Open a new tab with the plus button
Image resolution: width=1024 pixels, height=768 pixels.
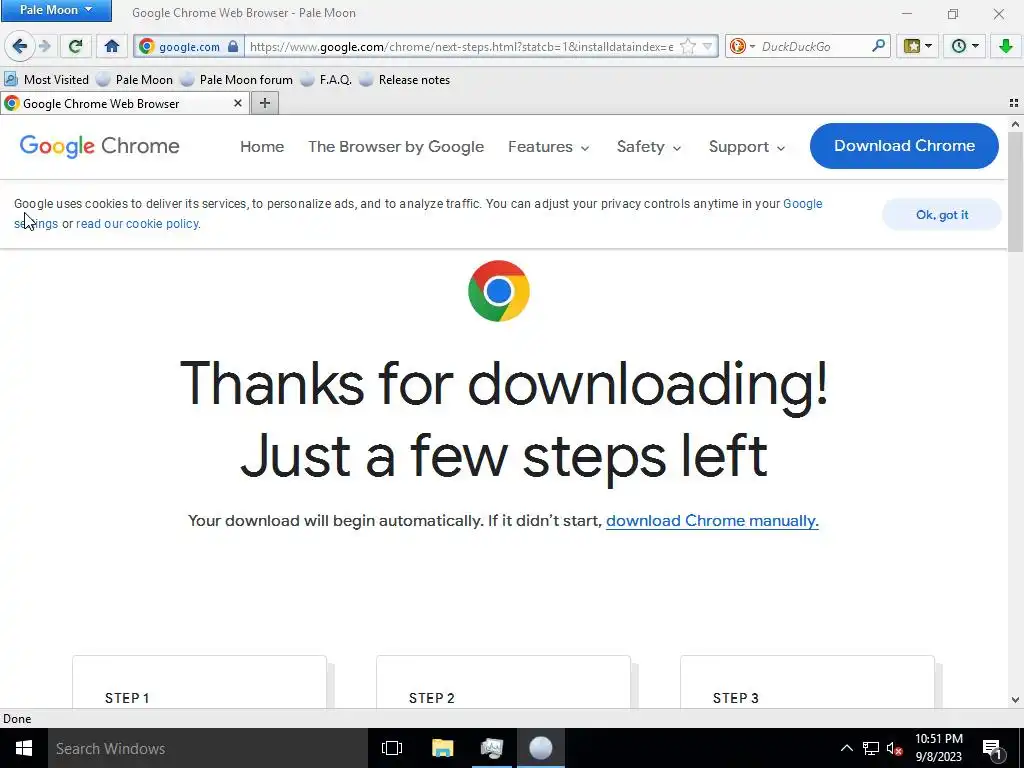coord(264,103)
